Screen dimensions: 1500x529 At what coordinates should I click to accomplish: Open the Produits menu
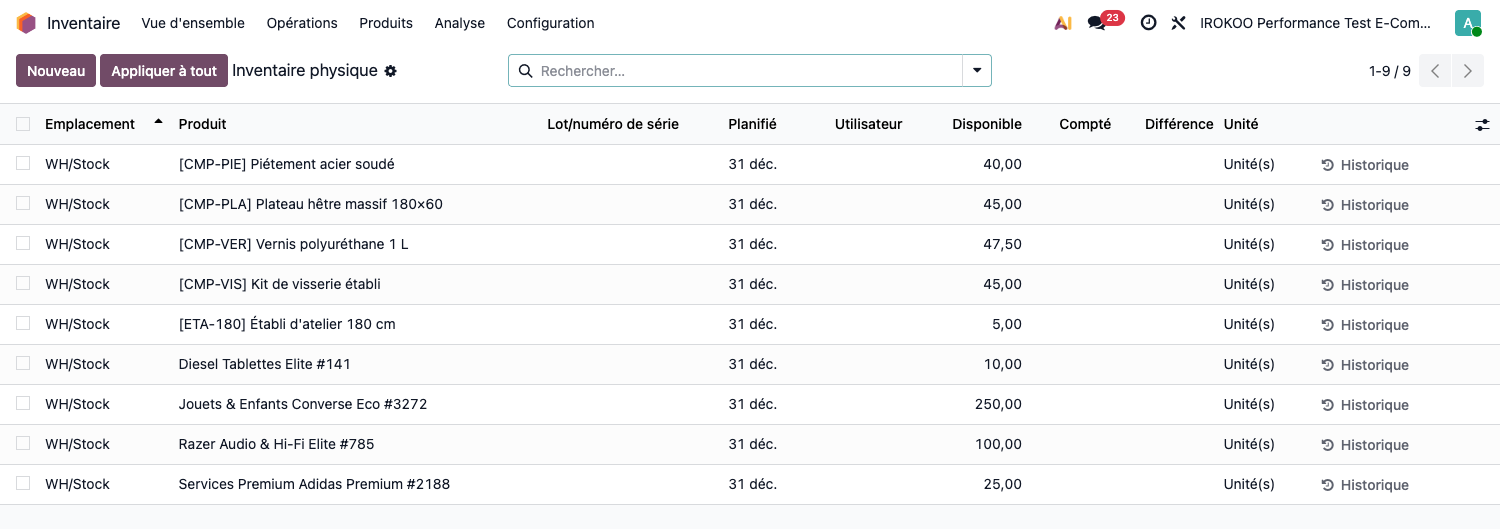coord(386,23)
